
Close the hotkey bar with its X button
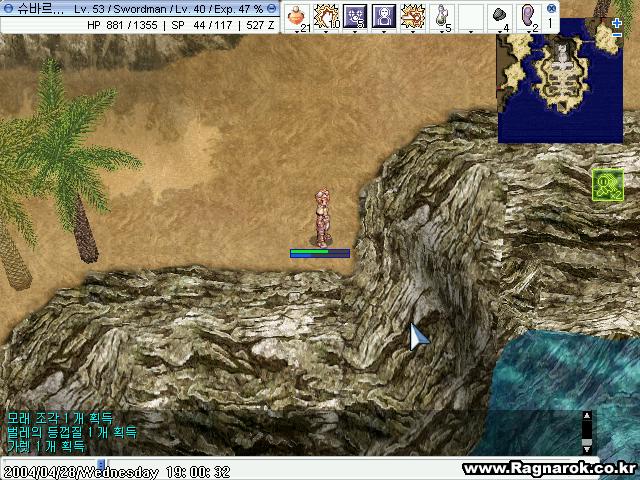coord(551,8)
